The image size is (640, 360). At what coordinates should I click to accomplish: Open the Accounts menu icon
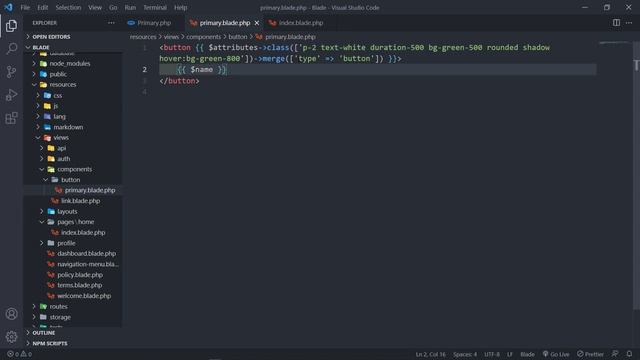pos(11,313)
